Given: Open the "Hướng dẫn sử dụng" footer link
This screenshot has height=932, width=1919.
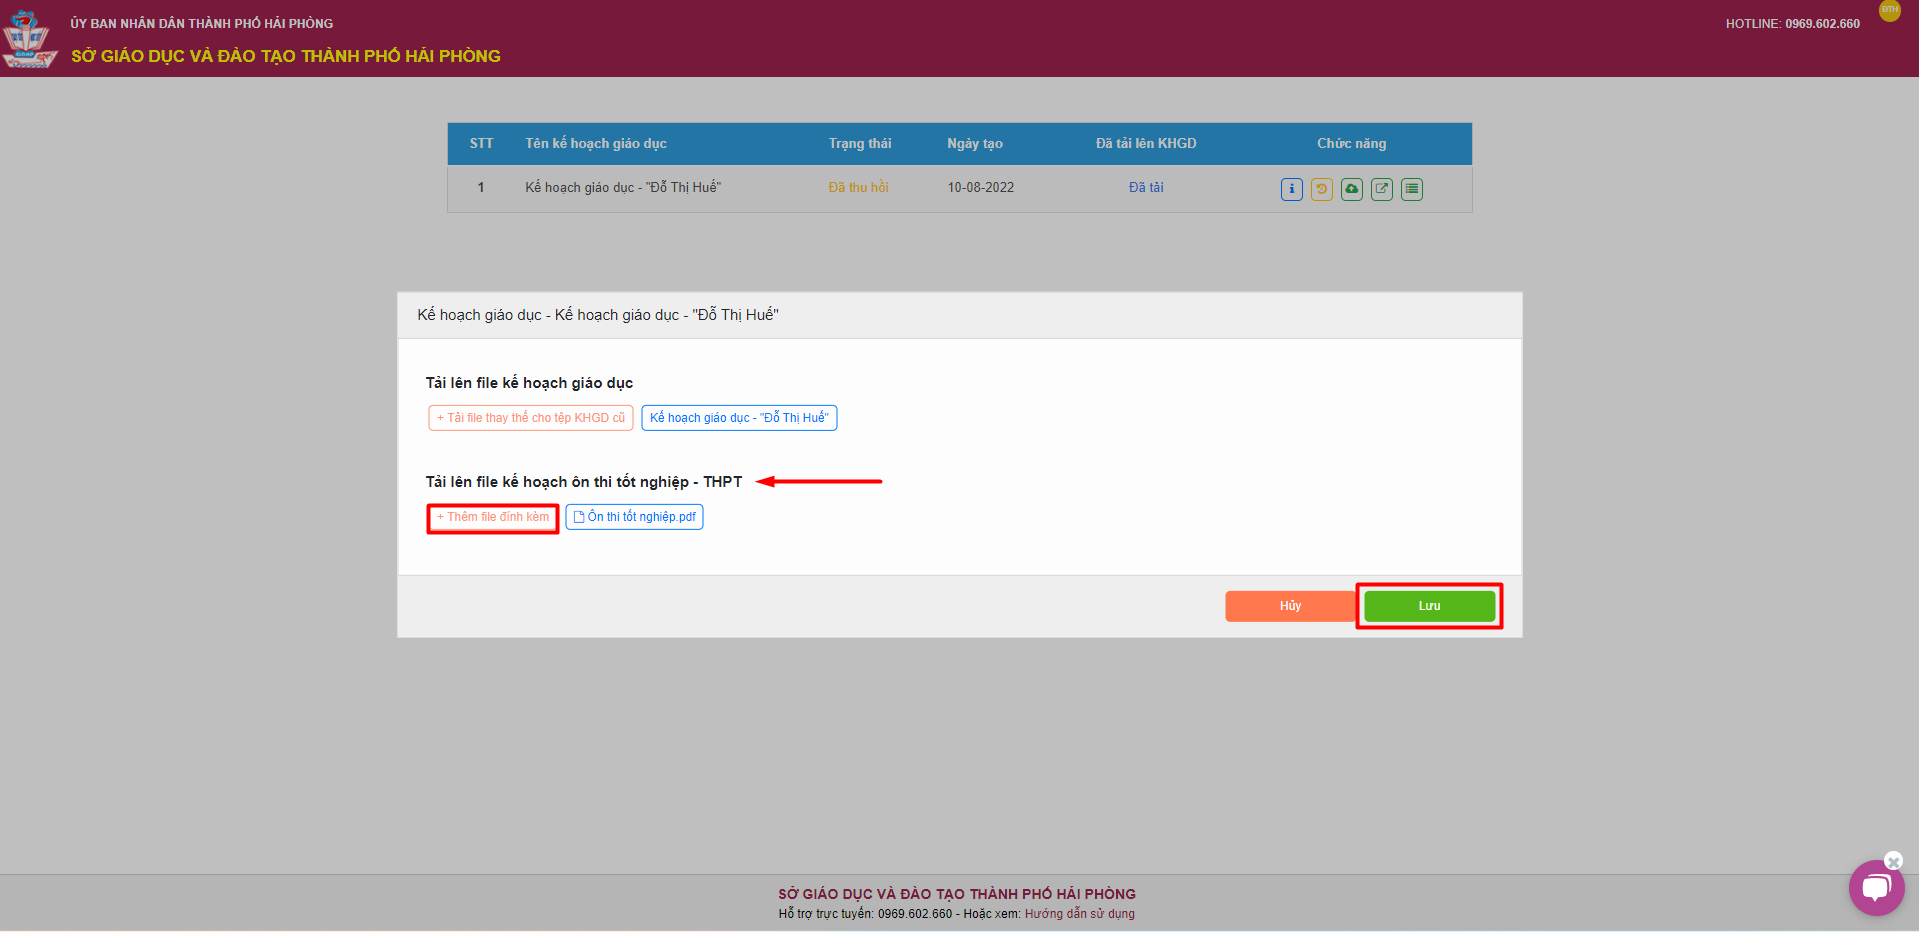Looking at the screenshot, I should tap(1079, 914).
